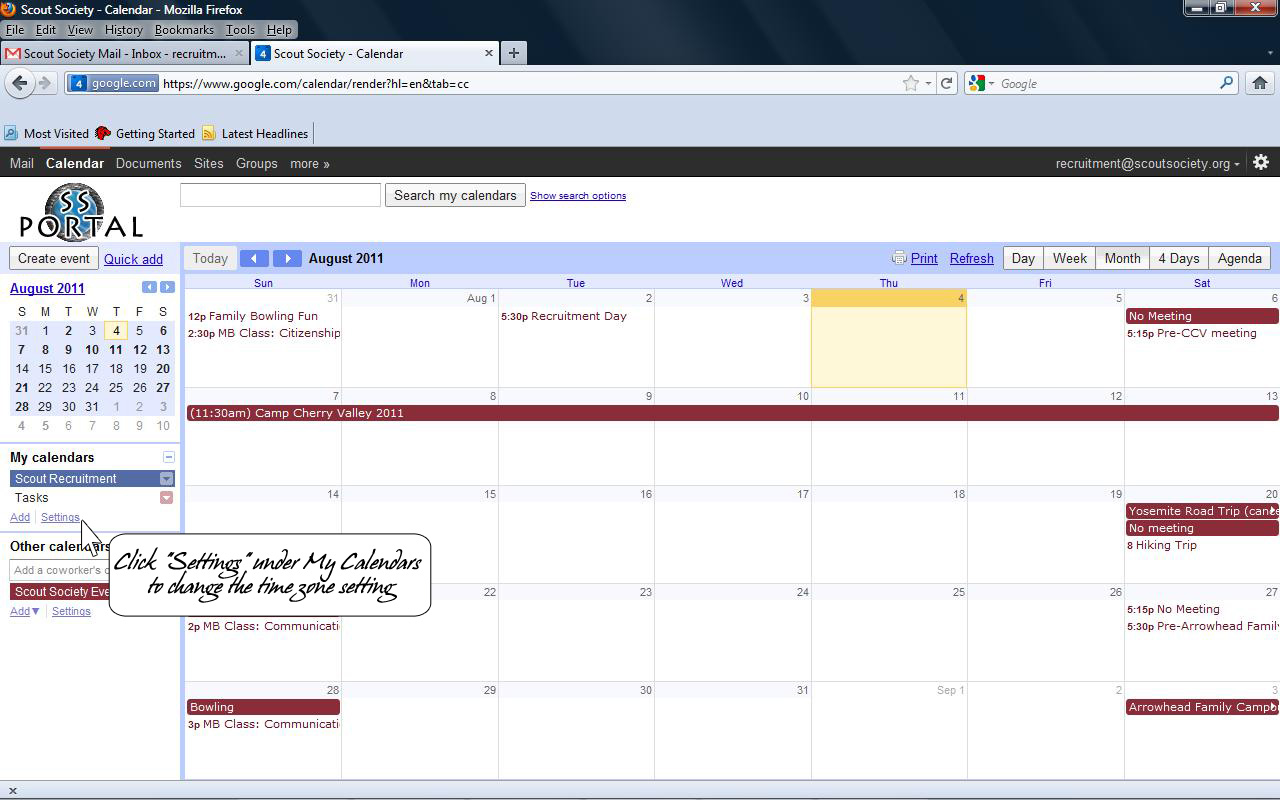Open the URL history dropdown arrow

click(928, 83)
